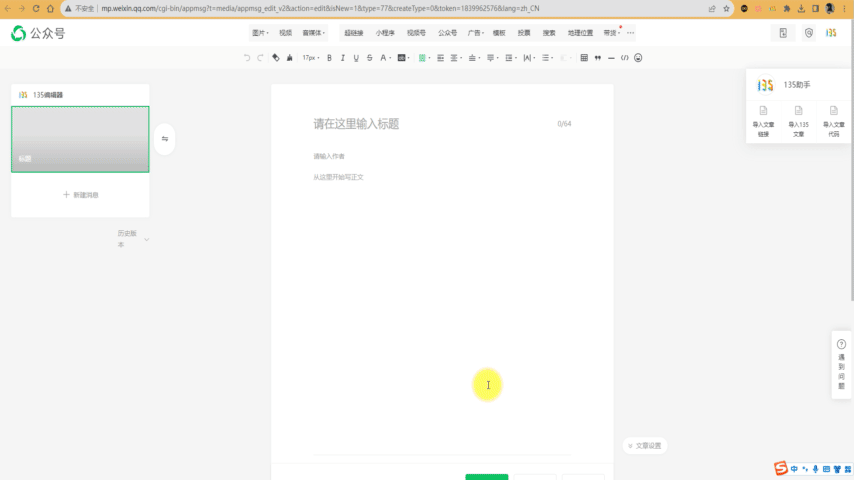The image size is (854, 480).
Task: Open the font color picker 'A'
Action: (x=384, y=58)
